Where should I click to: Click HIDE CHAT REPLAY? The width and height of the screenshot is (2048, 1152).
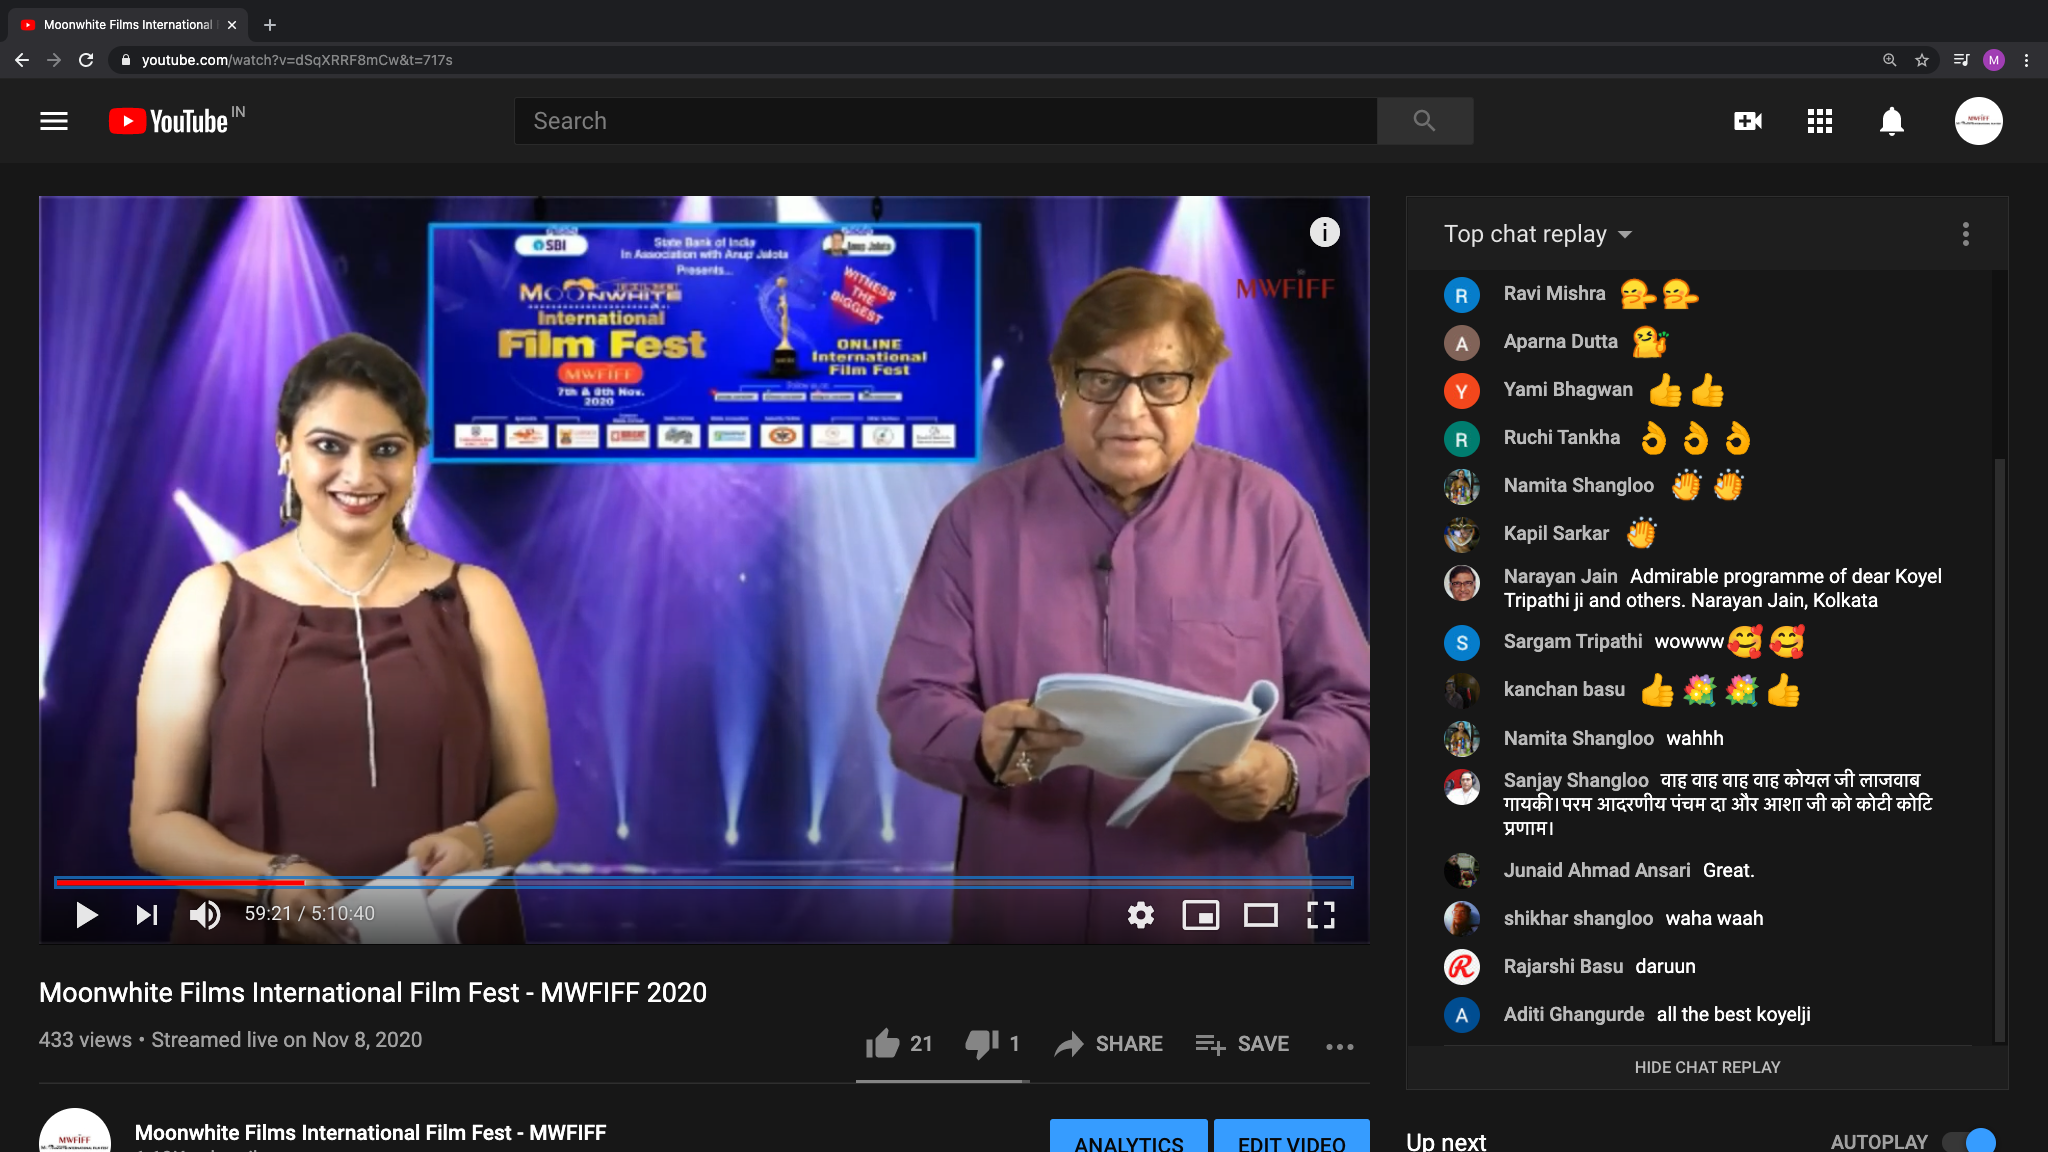pyautogui.click(x=1707, y=1067)
